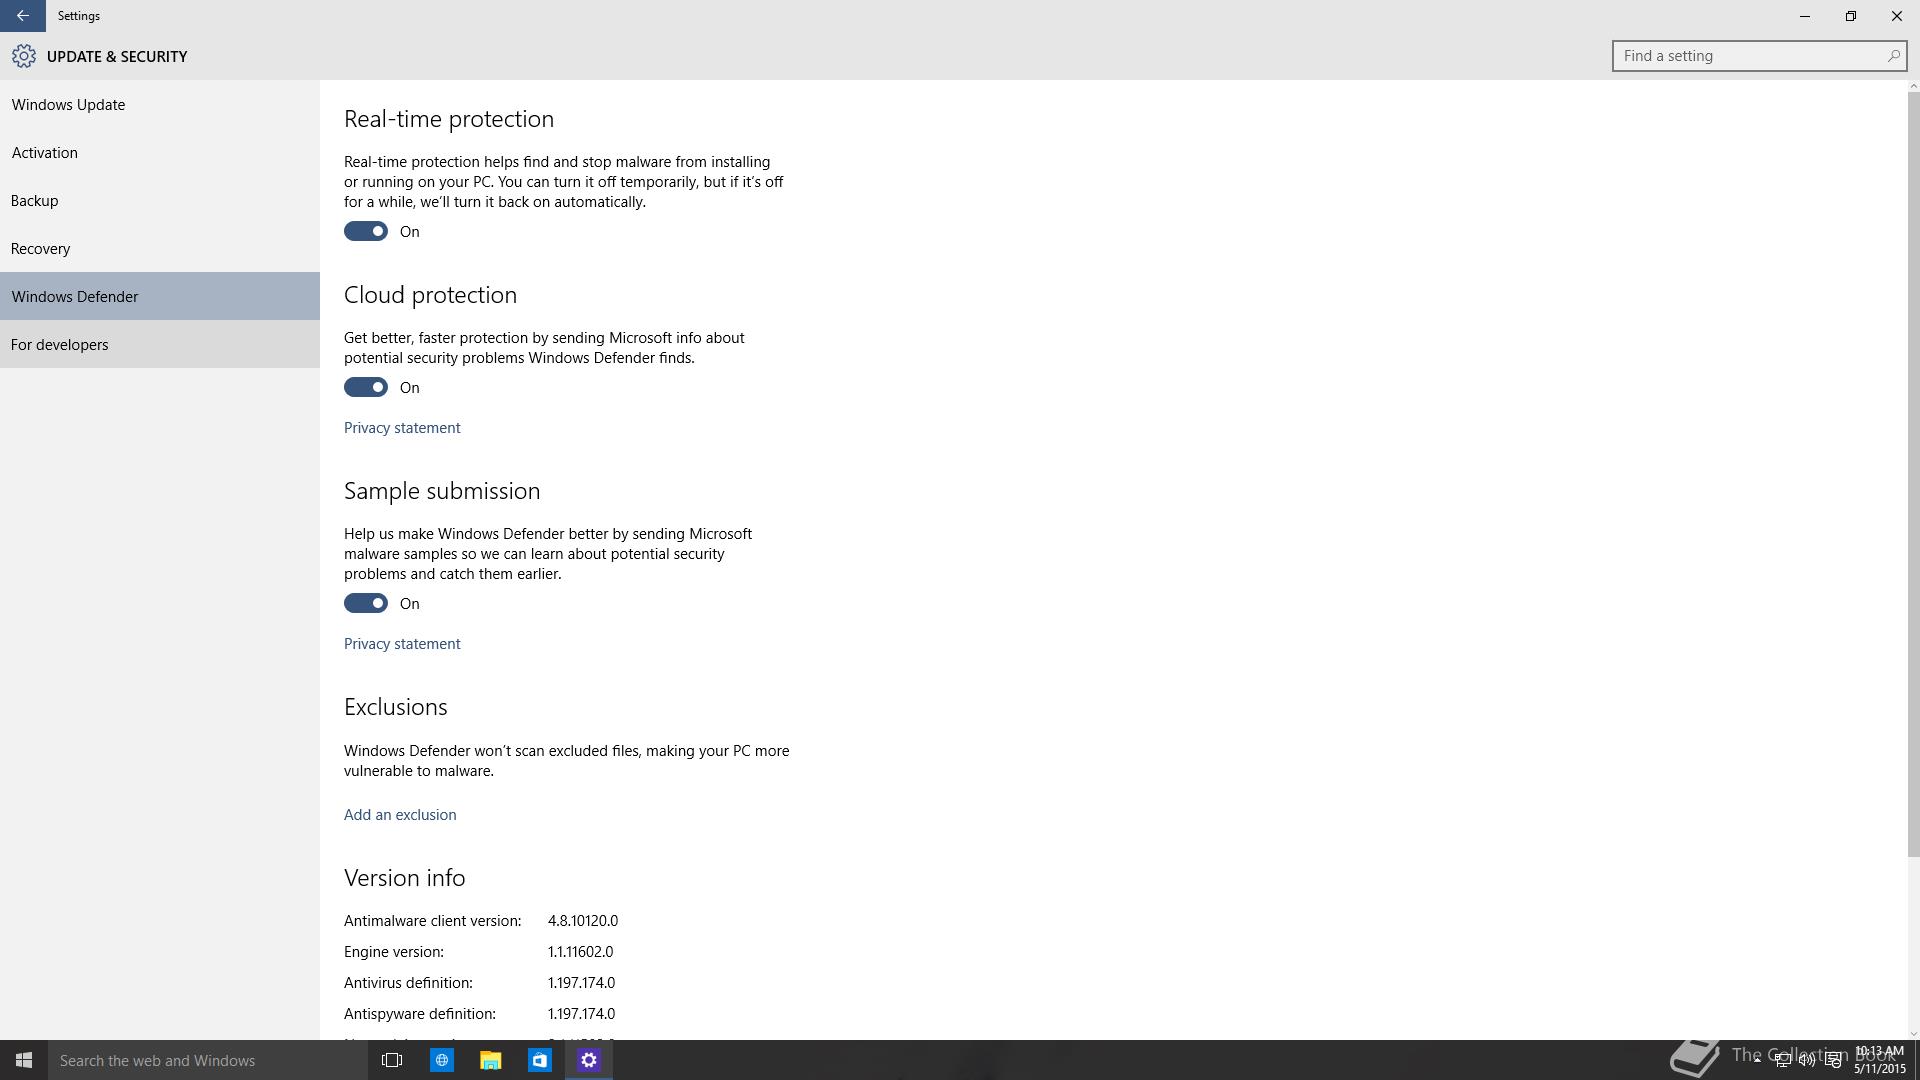Image resolution: width=1920 pixels, height=1080 pixels.
Task: Show hidden system tray icons
Action: pos(1757,1060)
